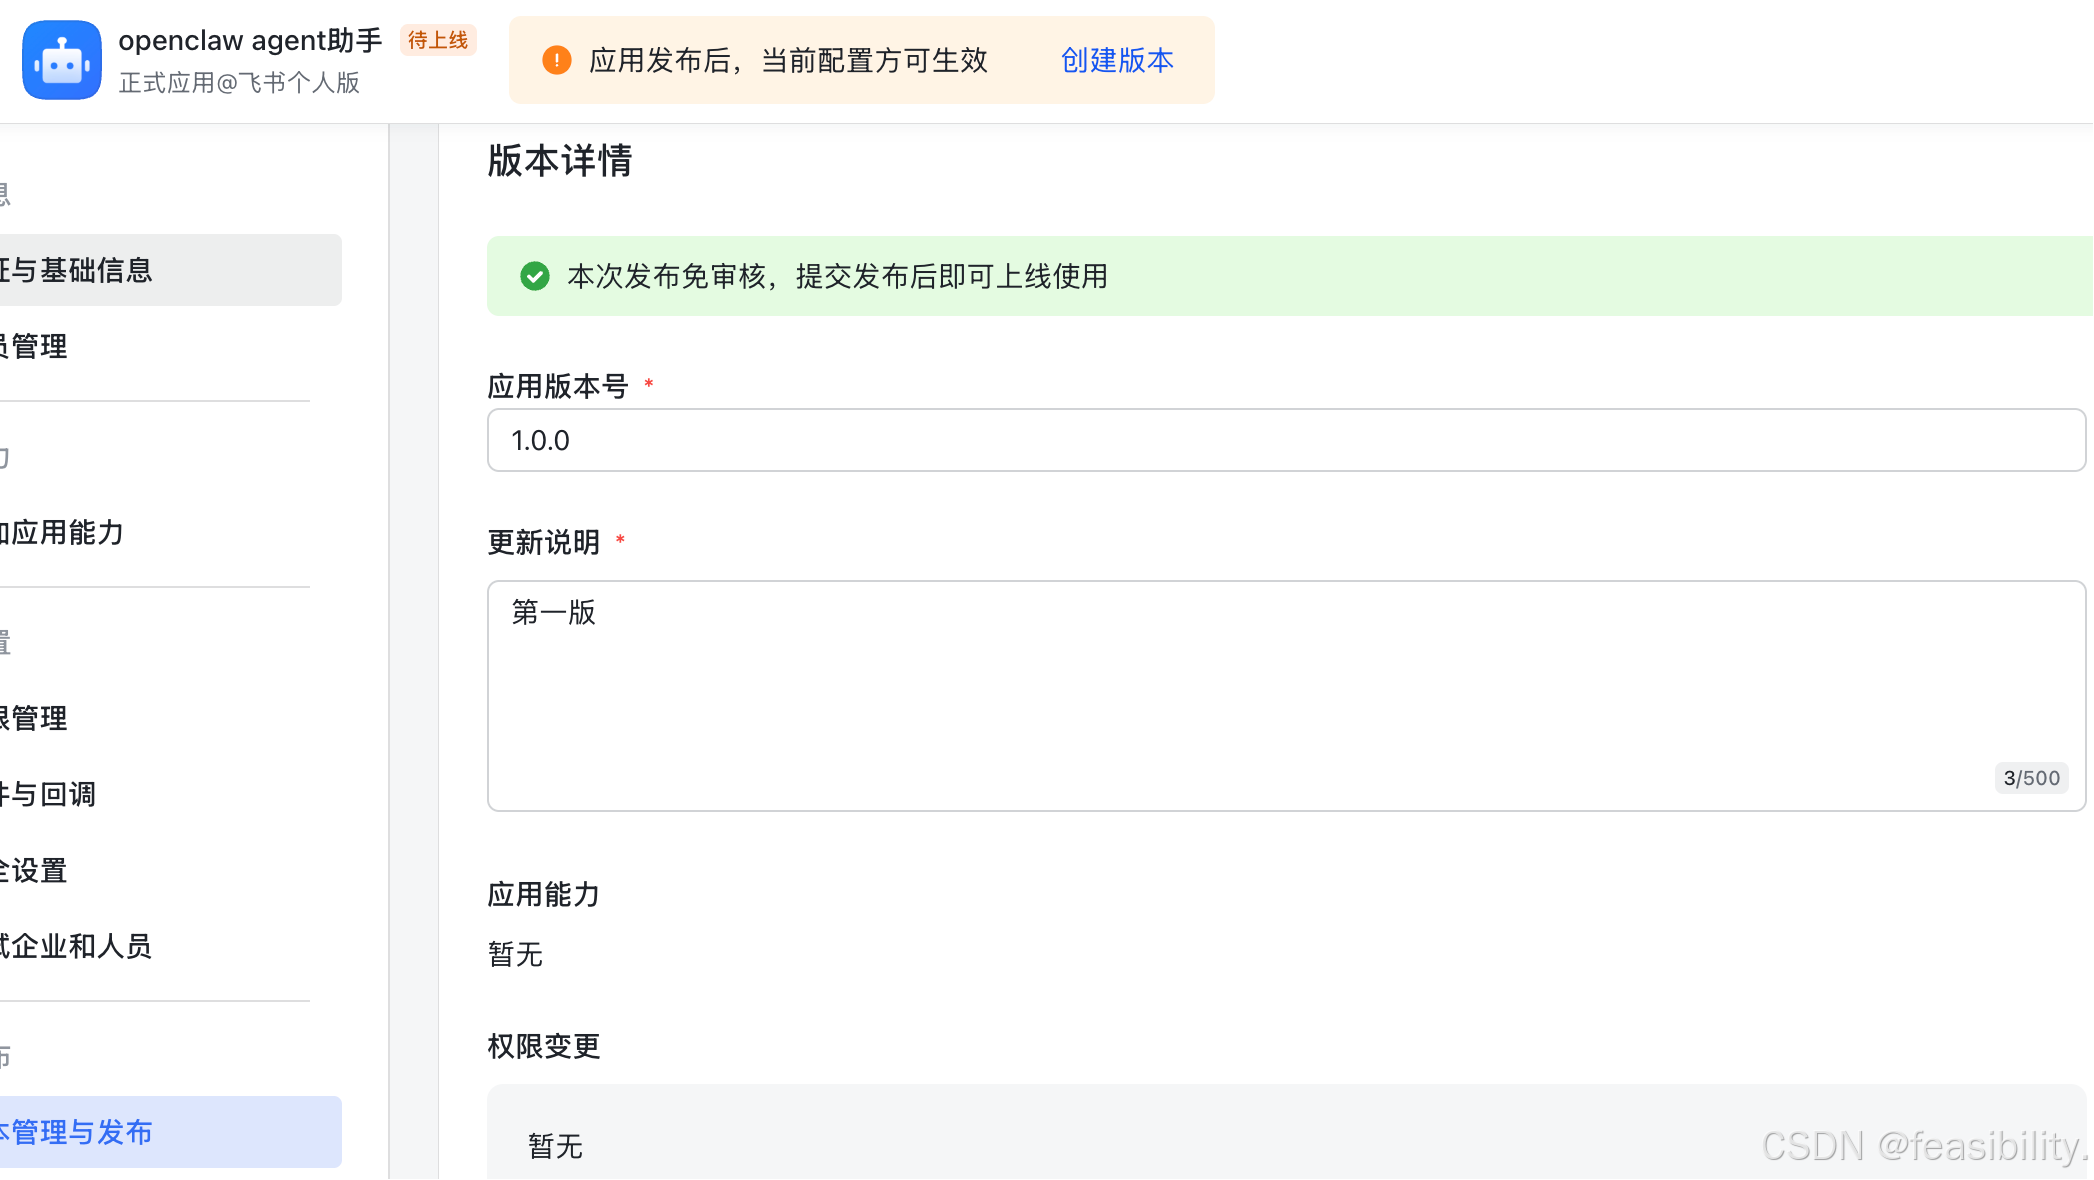Open the 成员管理 sidebar entry
Viewport: 2094px width, 1180px height.
tap(35, 347)
